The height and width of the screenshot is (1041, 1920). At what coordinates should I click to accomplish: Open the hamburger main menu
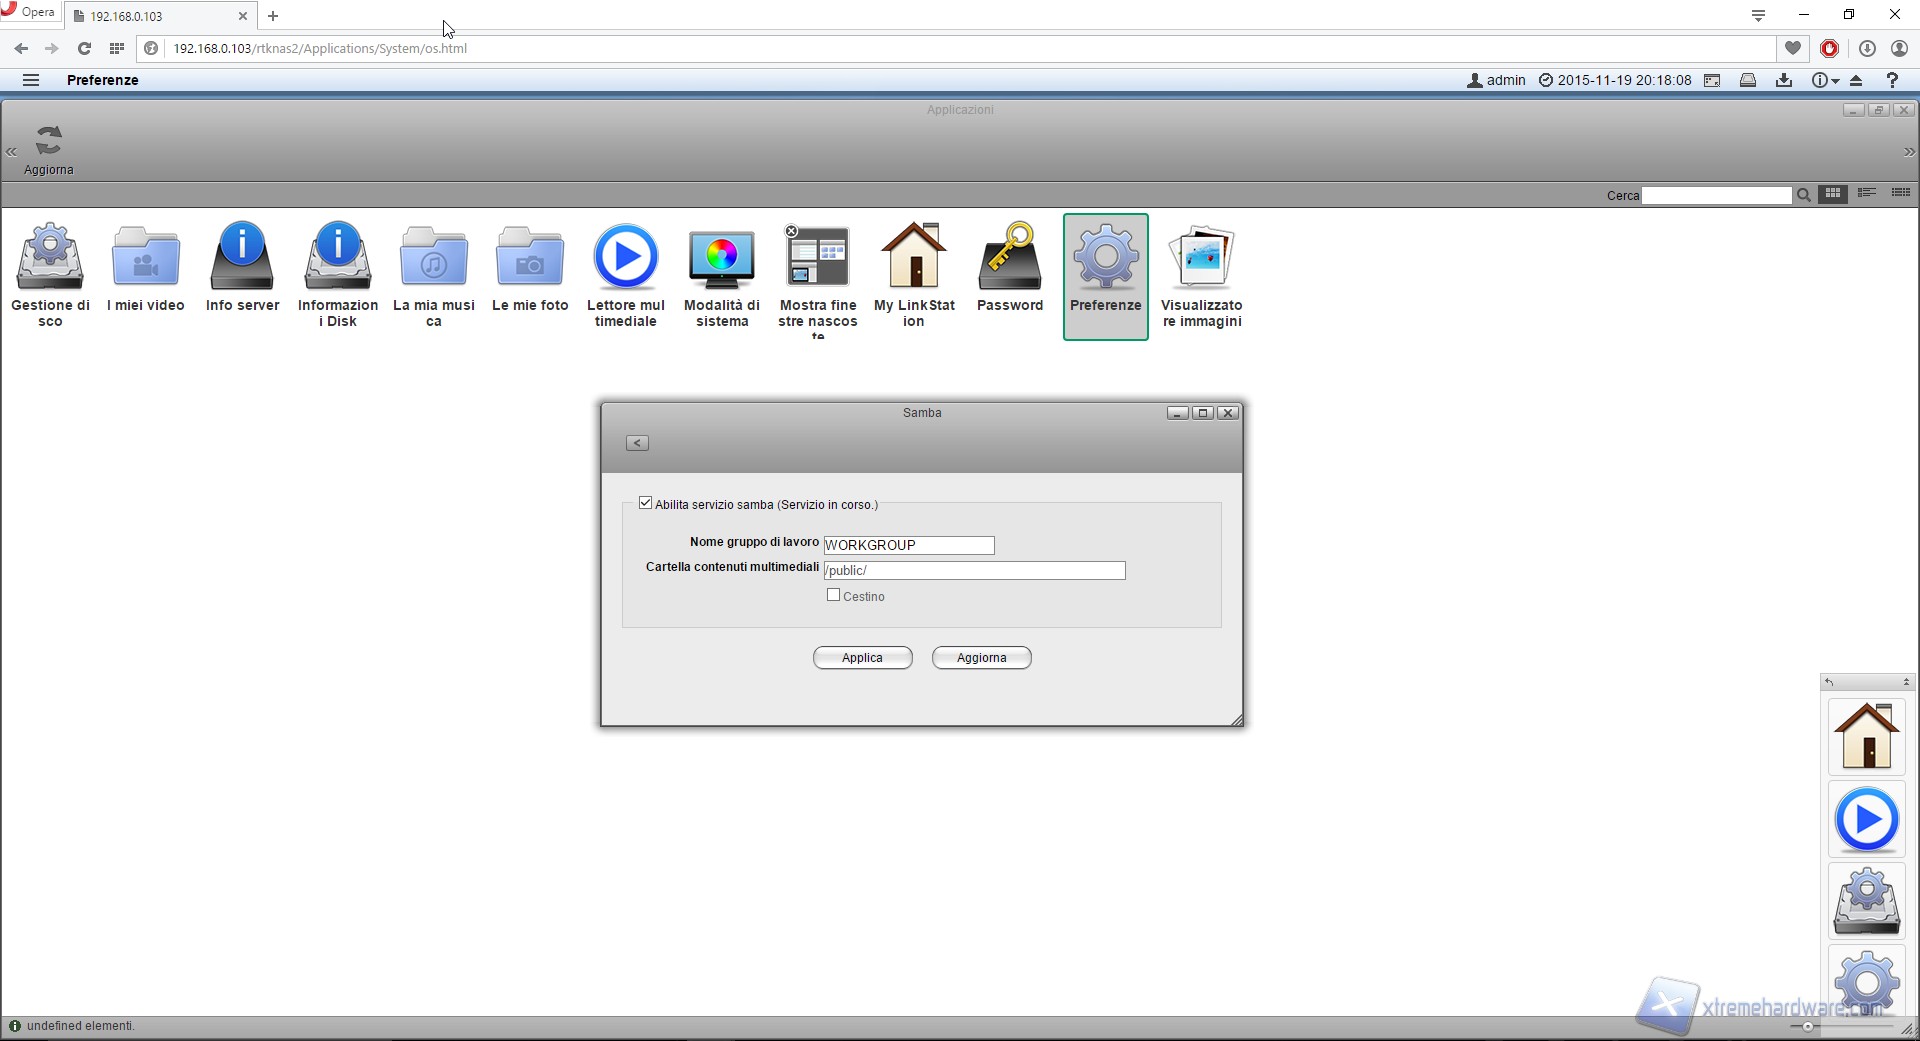31,80
